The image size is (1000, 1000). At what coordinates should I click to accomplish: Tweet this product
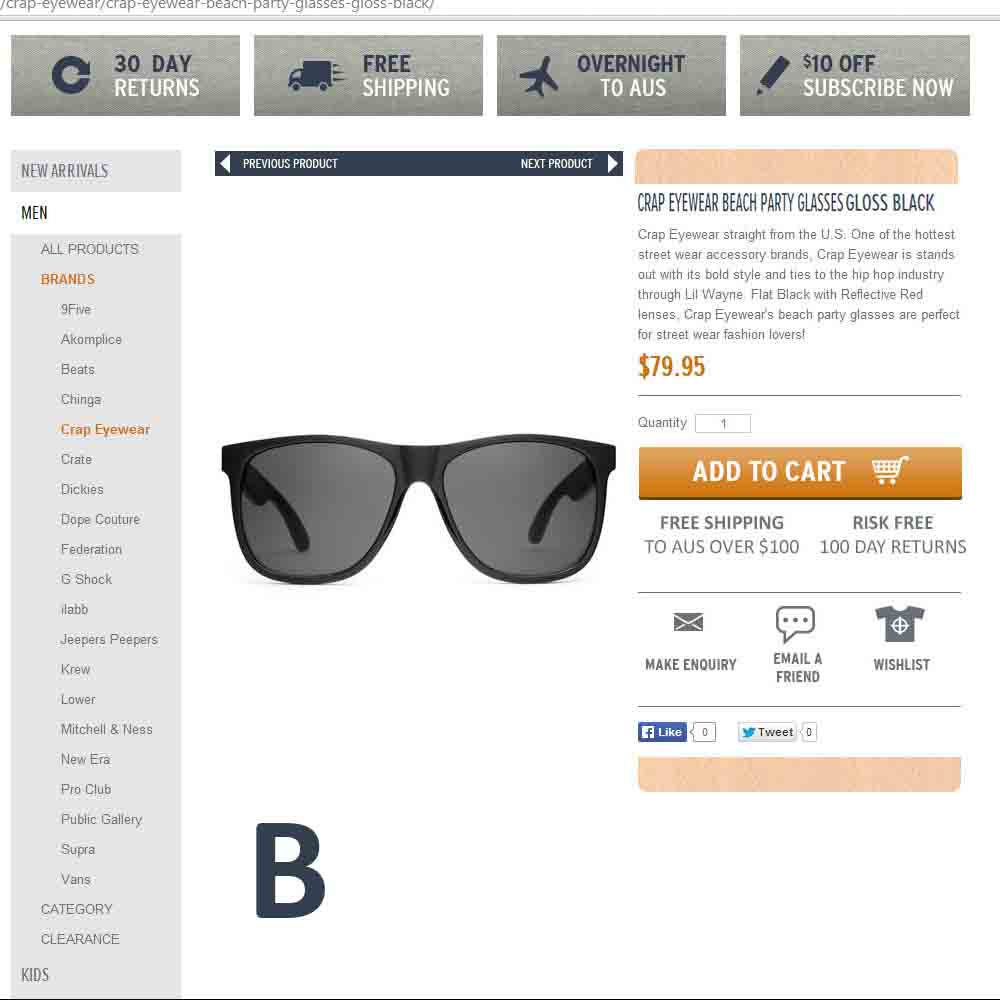pyautogui.click(x=767, y=732)
